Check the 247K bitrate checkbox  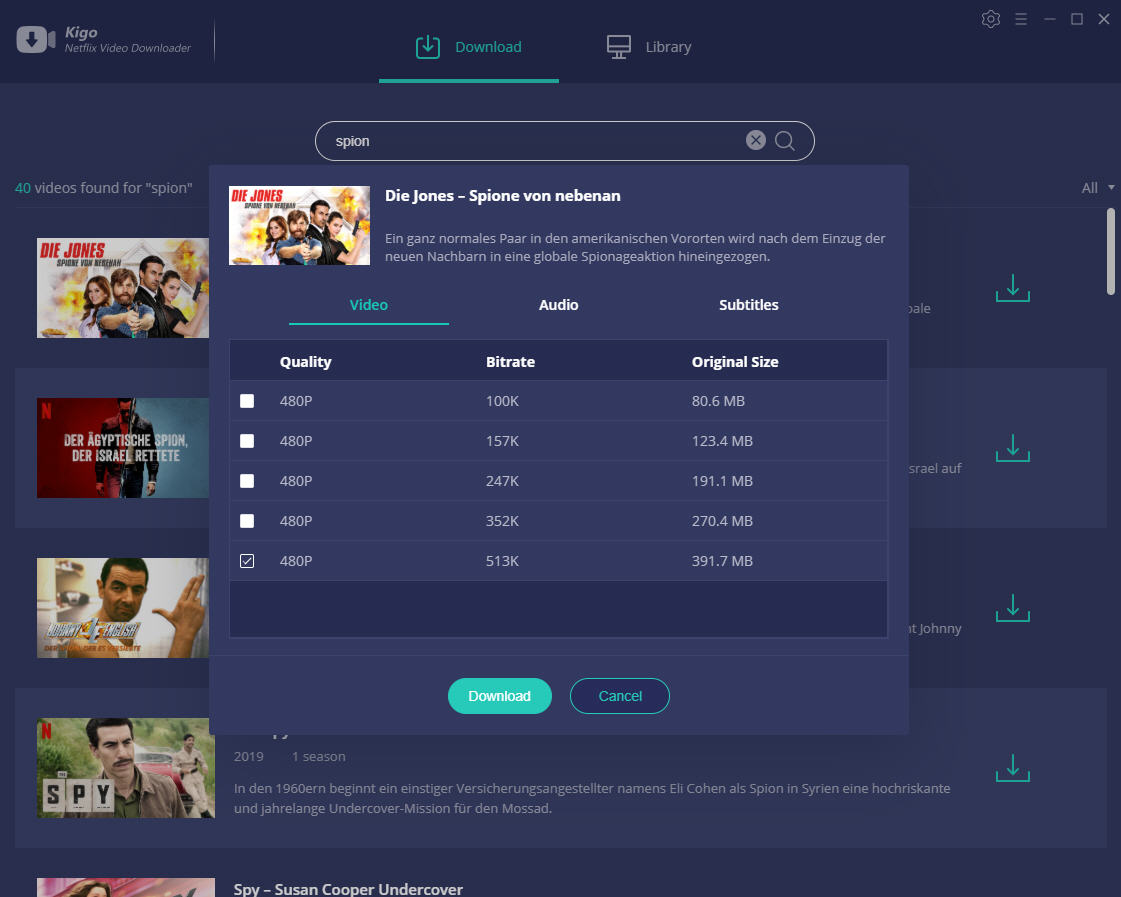[247, 481]
